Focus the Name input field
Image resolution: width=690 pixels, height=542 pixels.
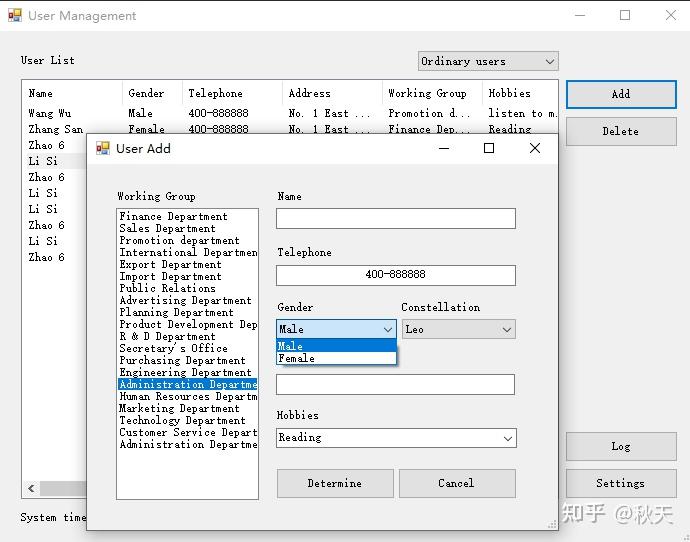click(396, 219)
